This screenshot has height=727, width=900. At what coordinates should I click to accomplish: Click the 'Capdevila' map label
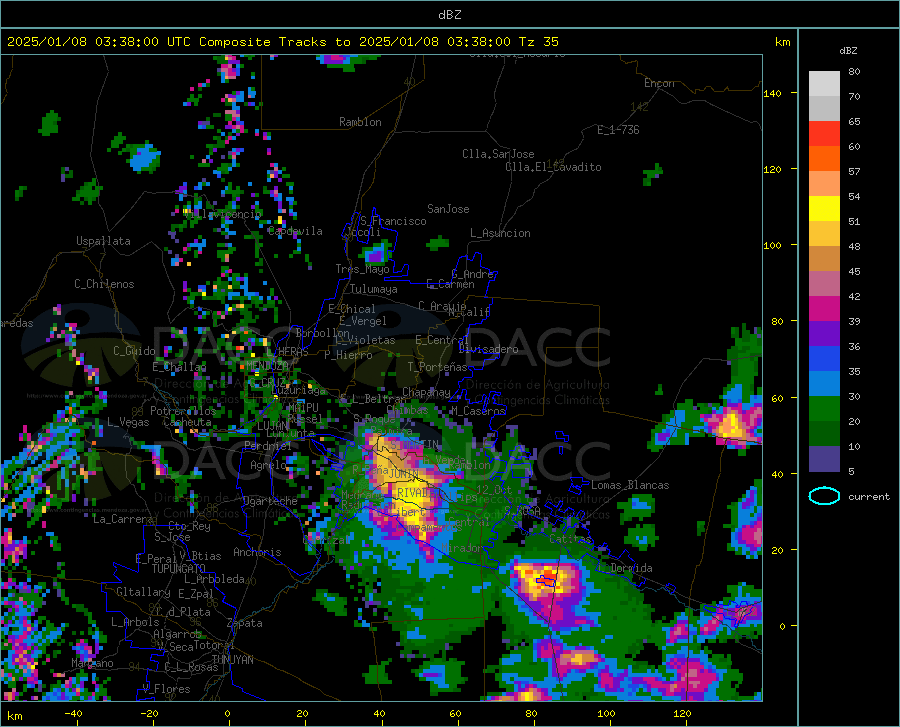[x=295, y=231]
